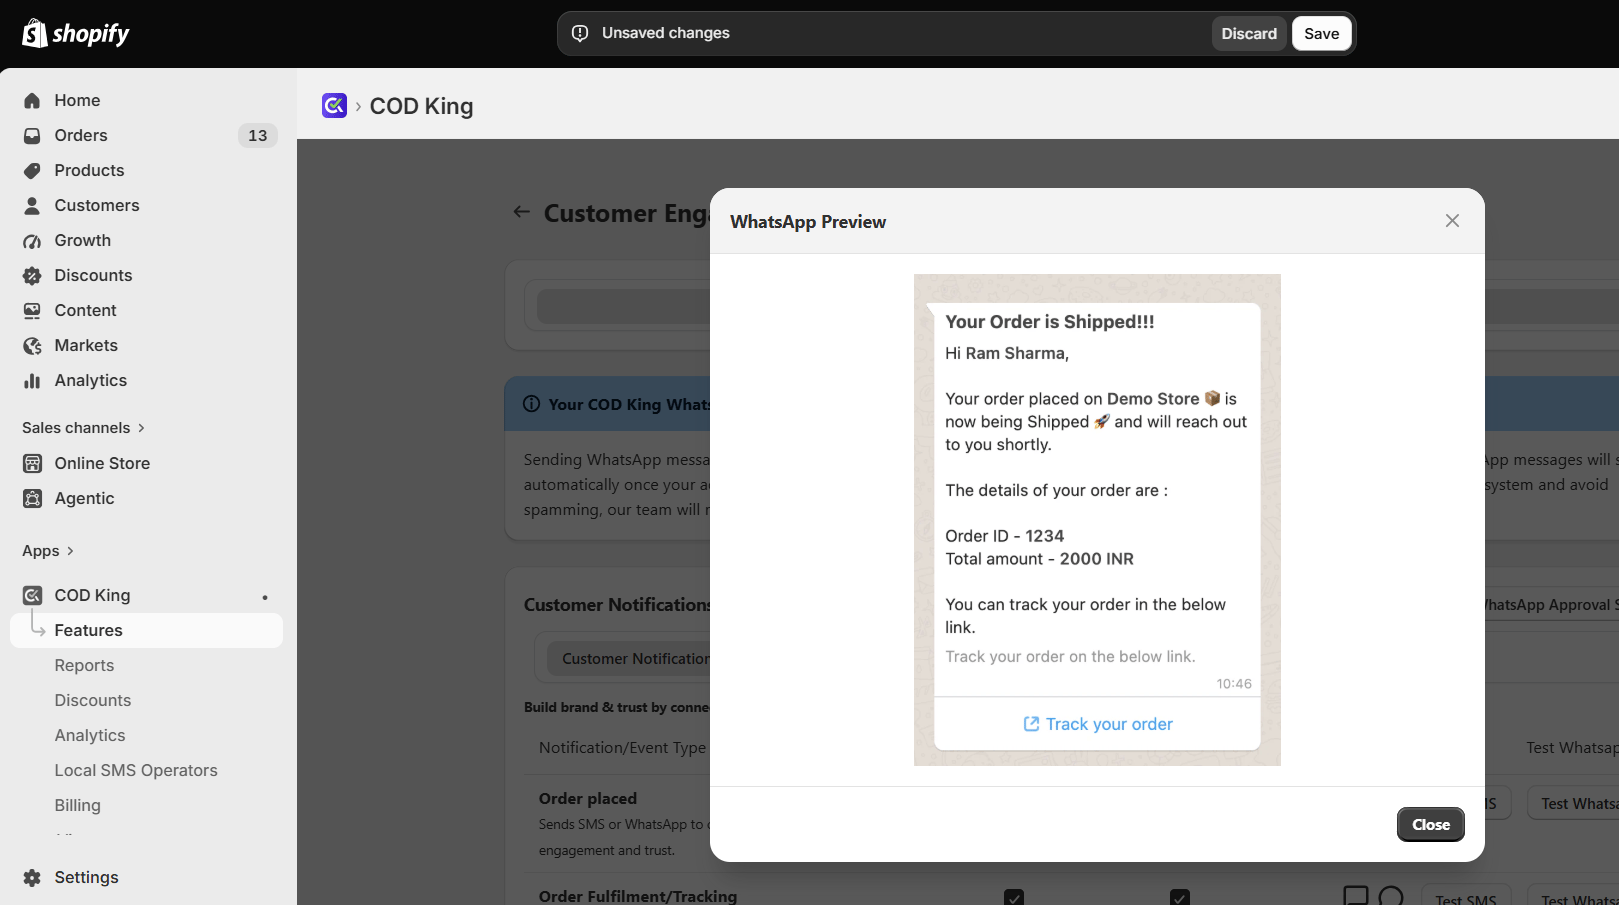This screenshot has height=905, width=1619.
Task: Discard the unsaved changes
Action: click(x=1249, y=33)
